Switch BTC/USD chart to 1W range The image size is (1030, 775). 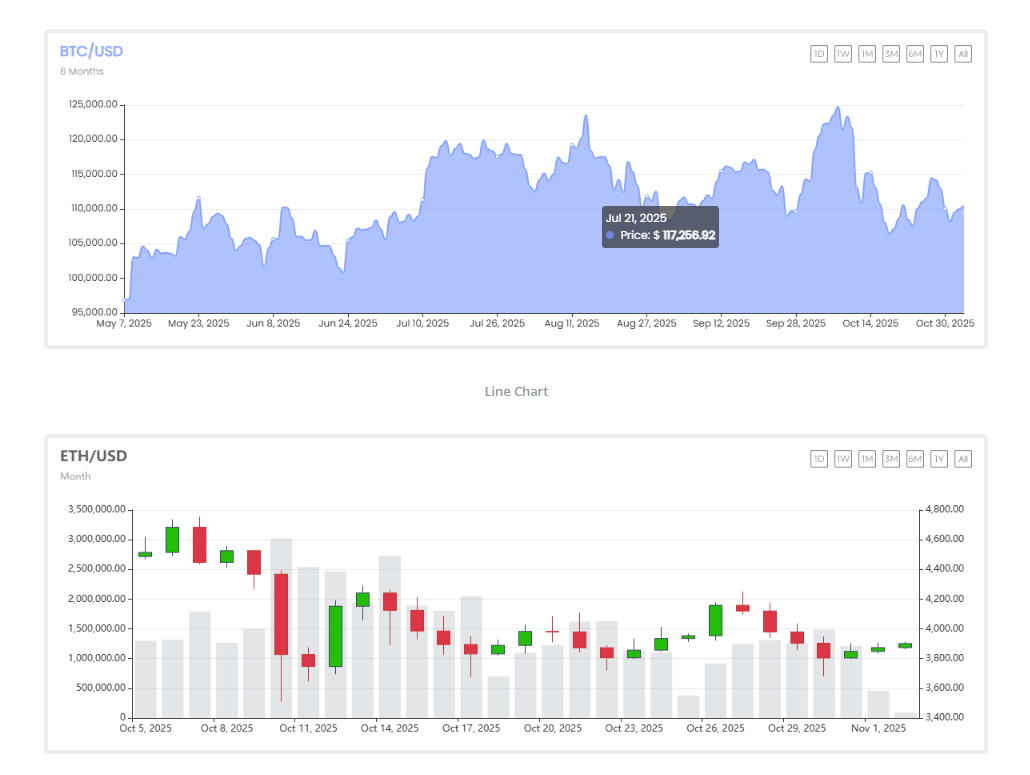[x=843, y=54]
